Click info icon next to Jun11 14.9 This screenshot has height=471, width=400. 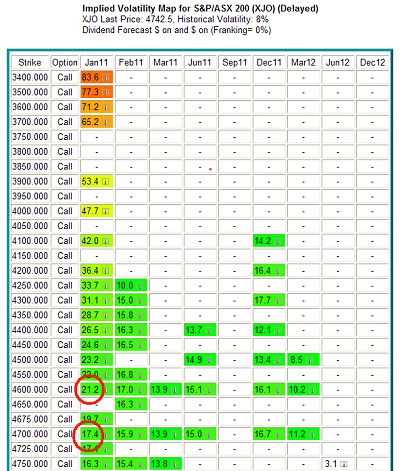point(209,360)
